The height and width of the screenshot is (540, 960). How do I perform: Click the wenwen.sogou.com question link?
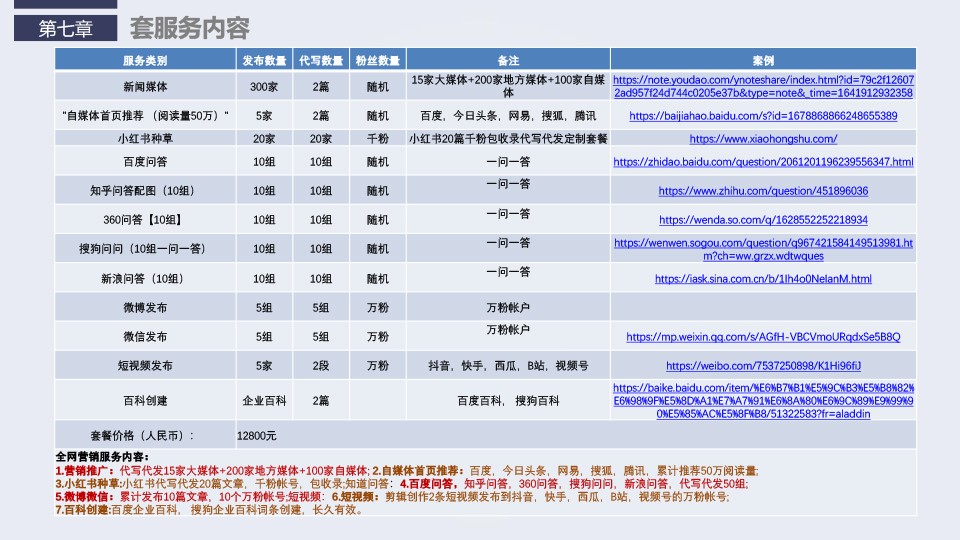pyautogui.click(x=762, y=249)
